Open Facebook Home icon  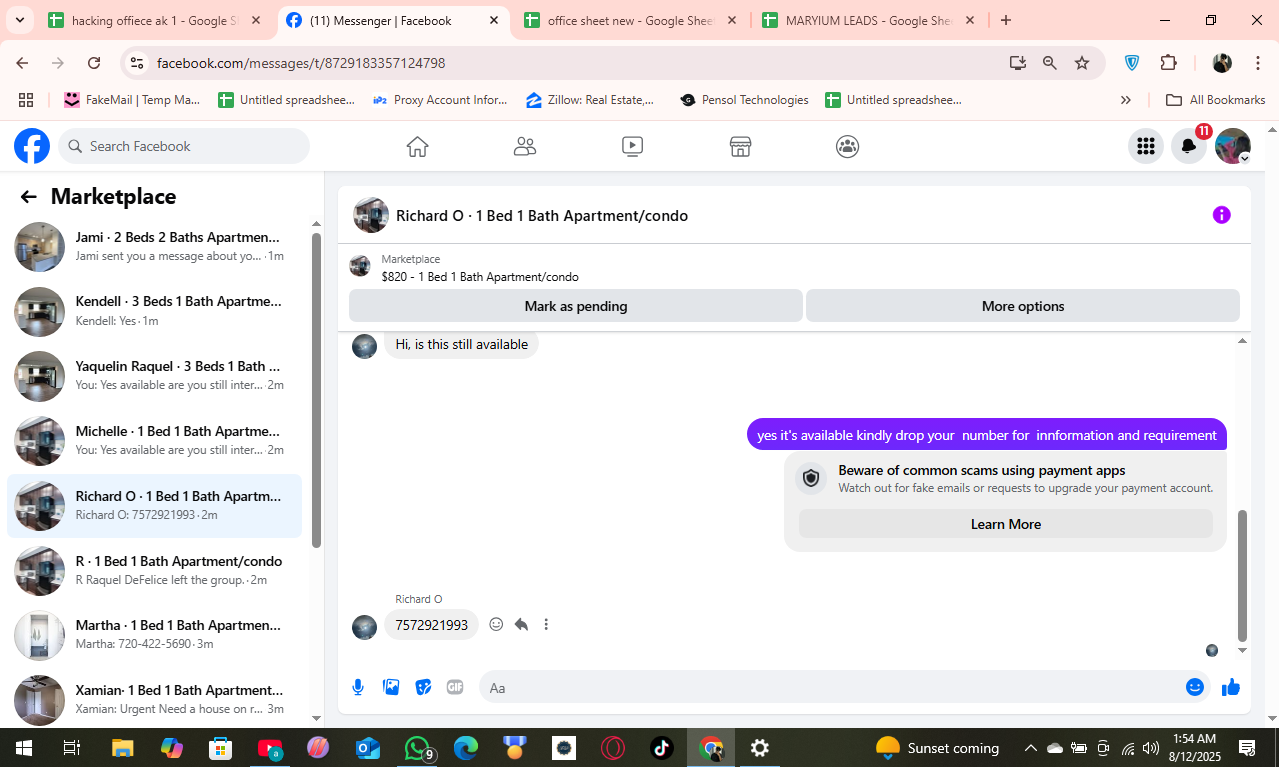tap(417, 147)
